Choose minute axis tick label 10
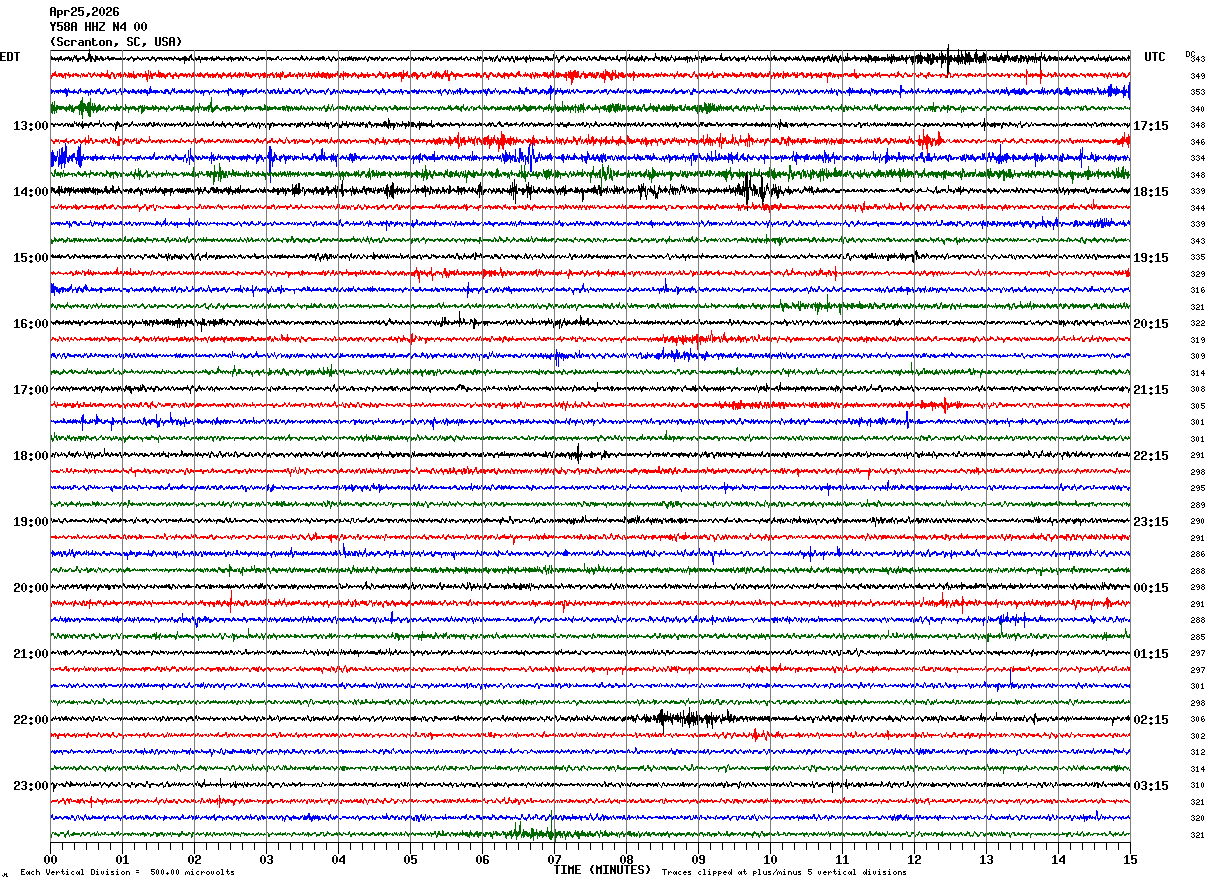Image resolution: width=1210 pixels, height=886 pixels. (x=770, y=859)
